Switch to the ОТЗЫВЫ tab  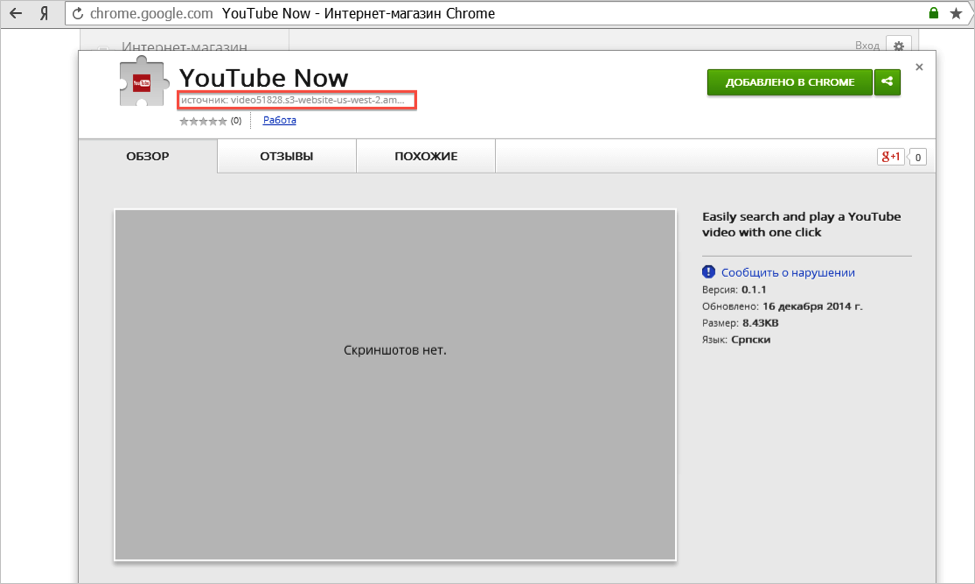pyautogui.click(x=287, y=156)
